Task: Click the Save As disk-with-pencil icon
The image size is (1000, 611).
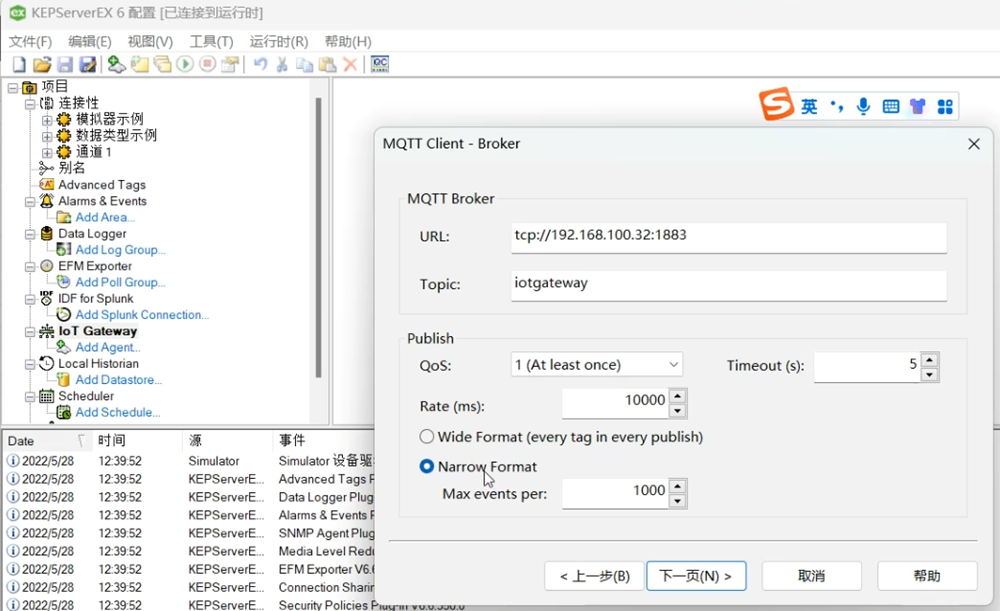Action: [87, 64]
